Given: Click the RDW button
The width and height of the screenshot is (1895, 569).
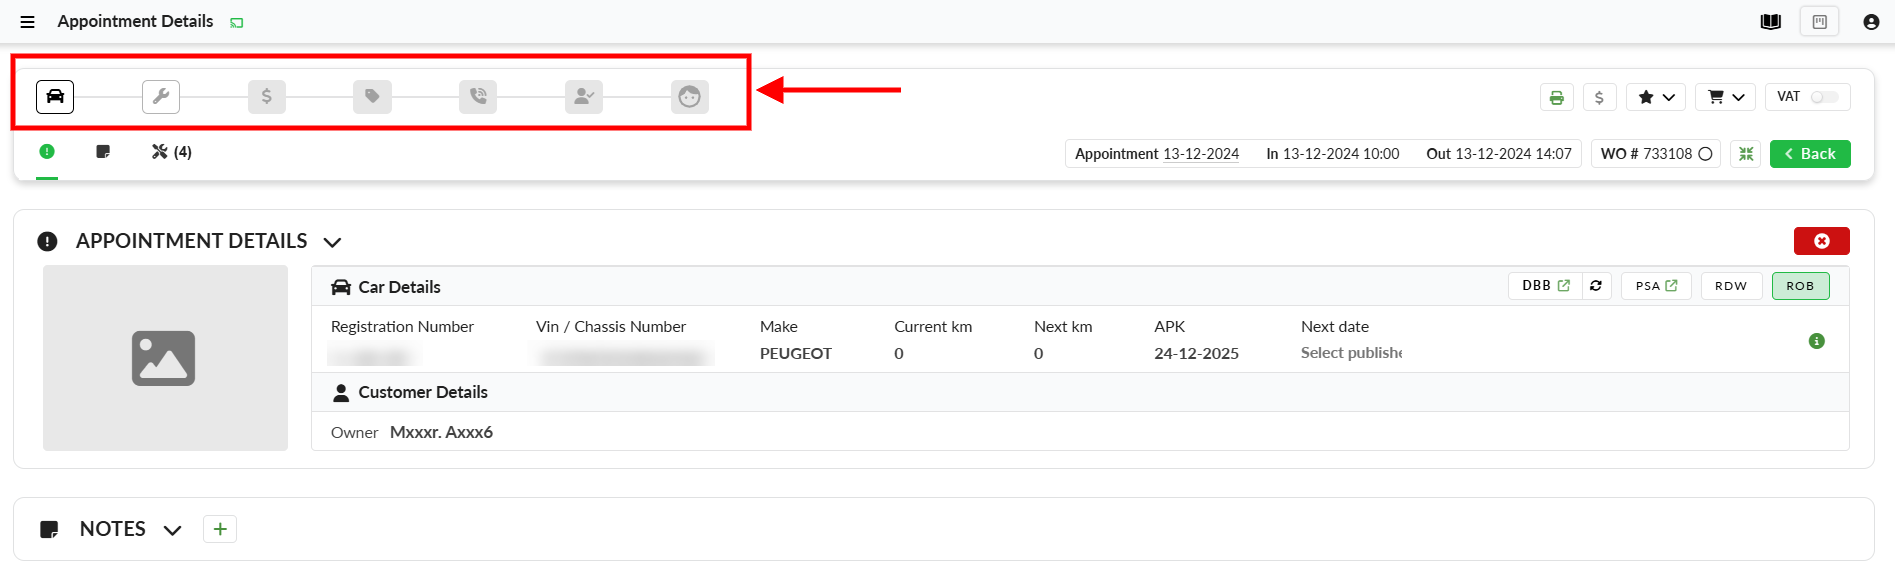Looking at the screenshot, I should click(1731, 286).
